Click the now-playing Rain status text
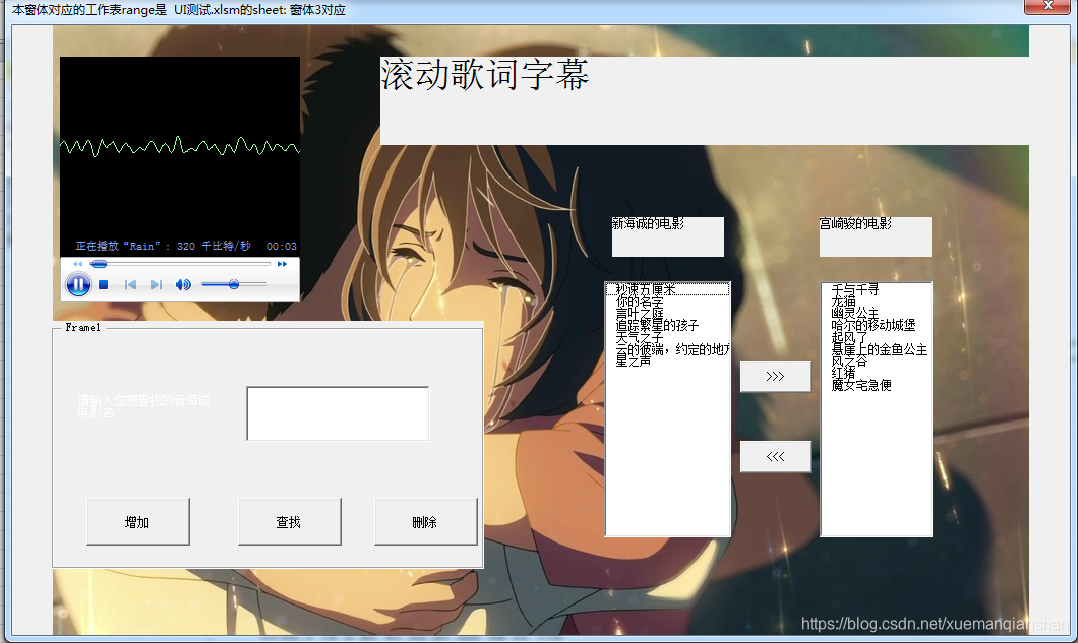This screenshot has height=643, width=1078. pos(162,246)
